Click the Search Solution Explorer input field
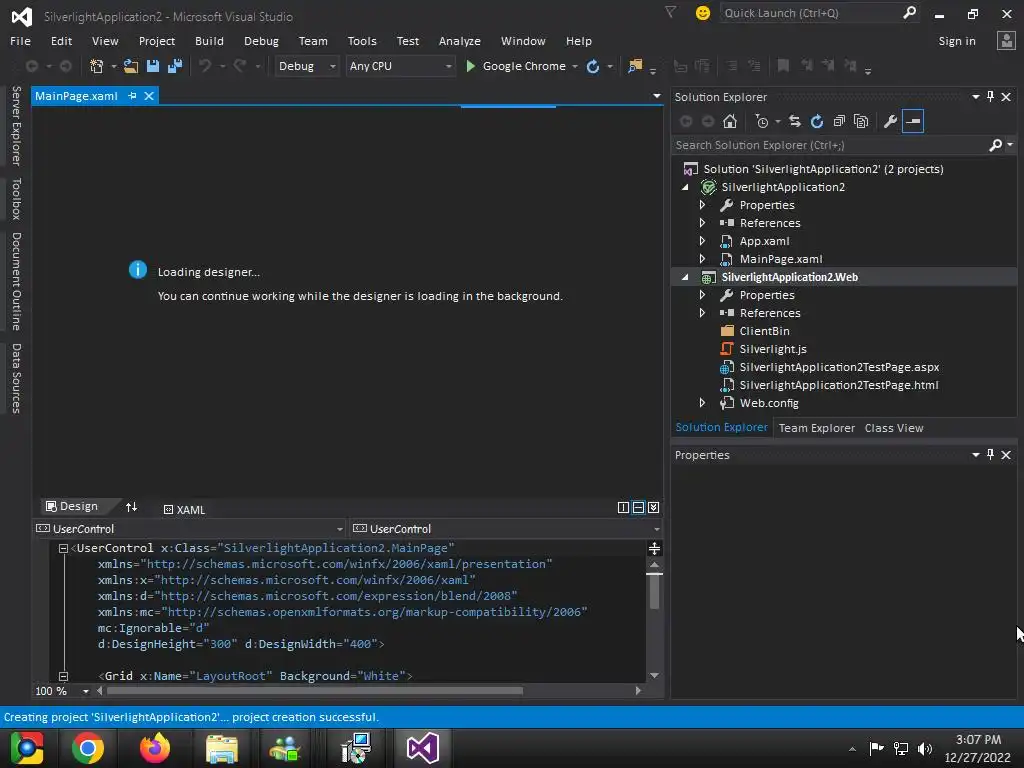 829,145
